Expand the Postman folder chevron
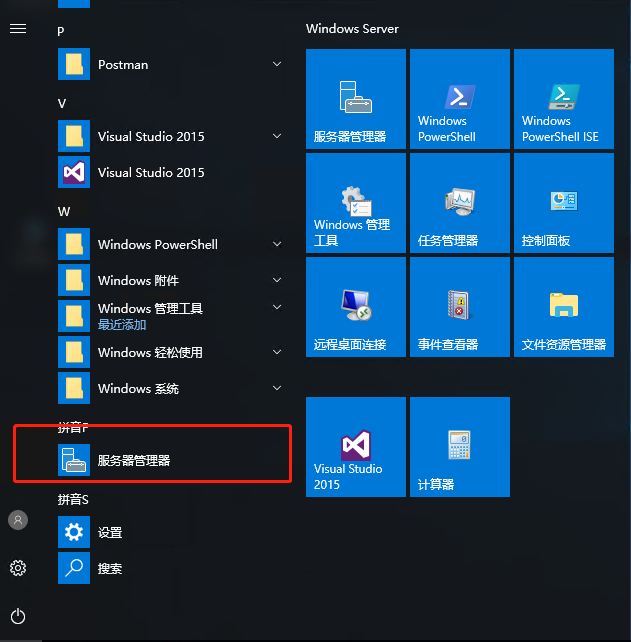The image size is (631, 642). (x=277, y=64)
